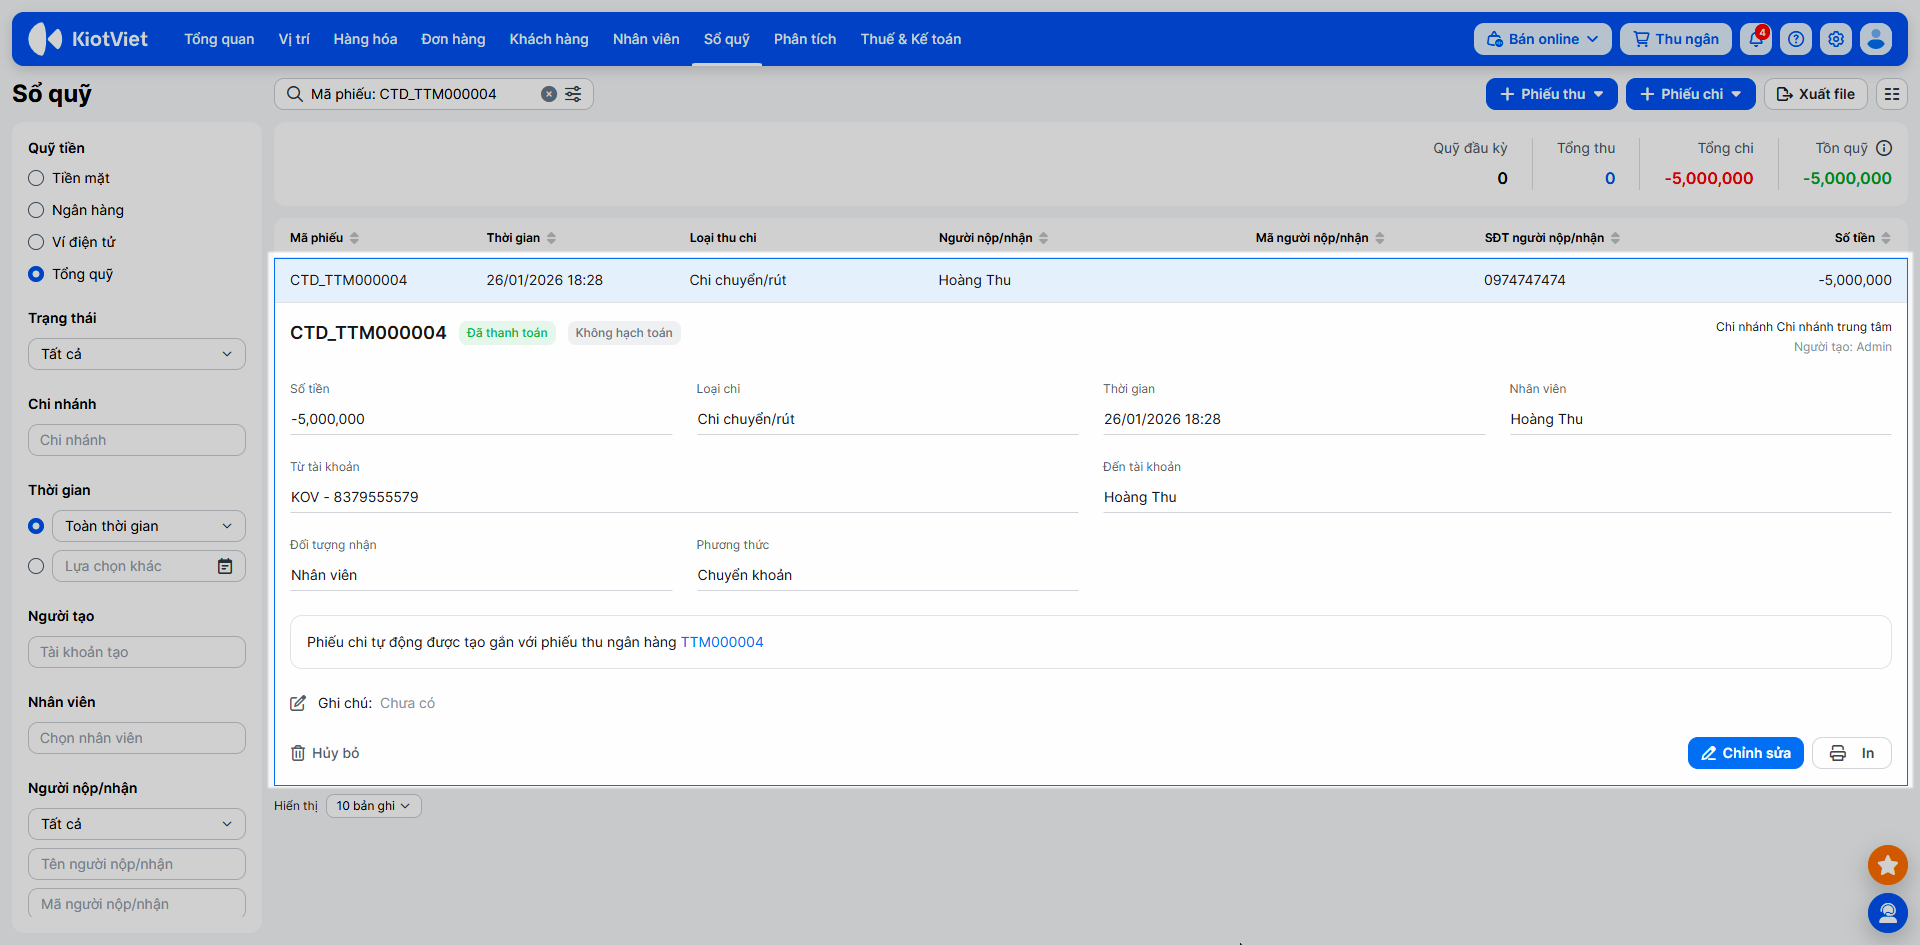
Task: Click the Chi nhánh input field
Action: click(137, 440)
